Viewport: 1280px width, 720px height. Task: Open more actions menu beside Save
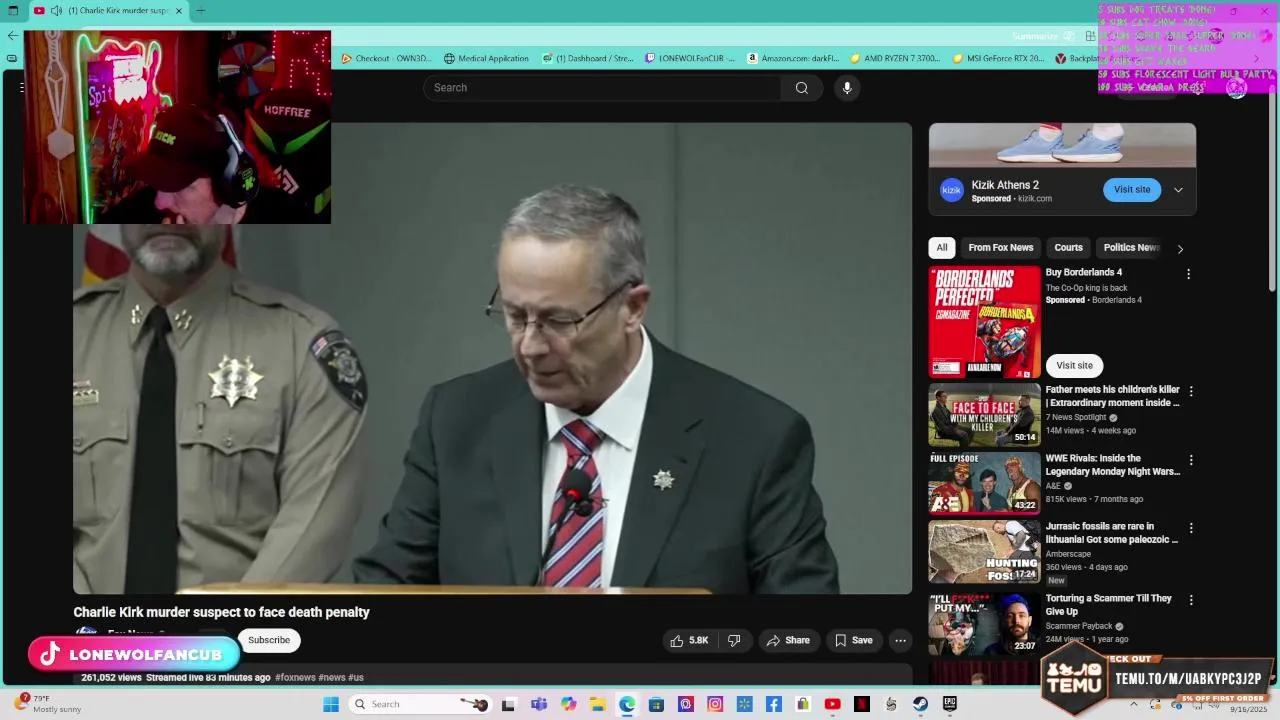click(900, 640)
